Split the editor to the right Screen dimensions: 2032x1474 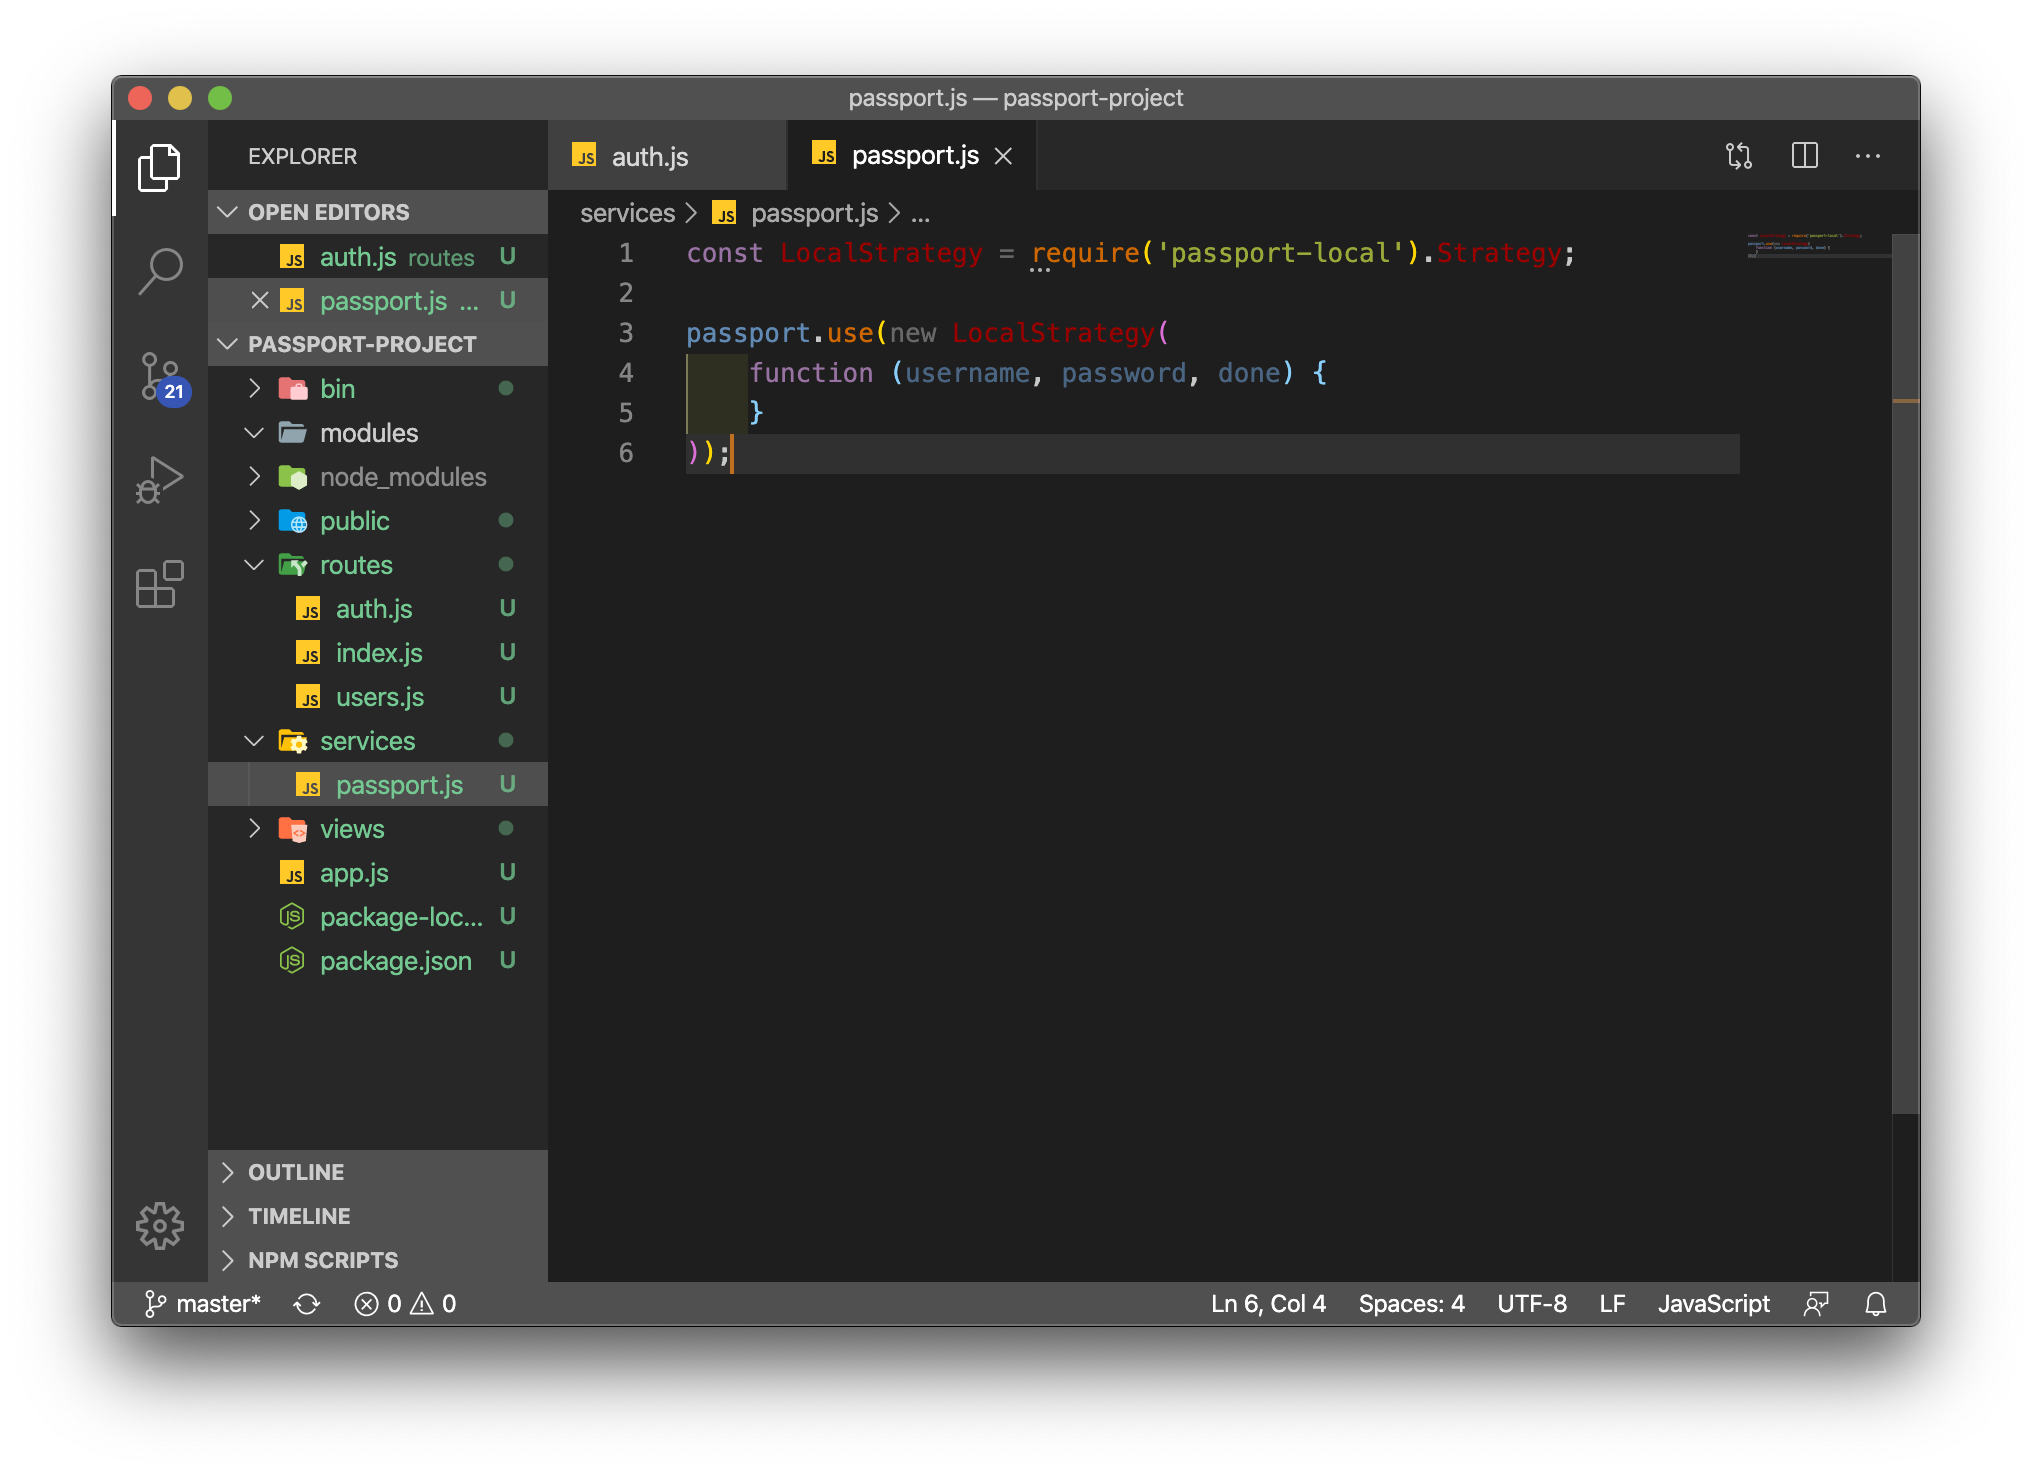point(1804,156)
